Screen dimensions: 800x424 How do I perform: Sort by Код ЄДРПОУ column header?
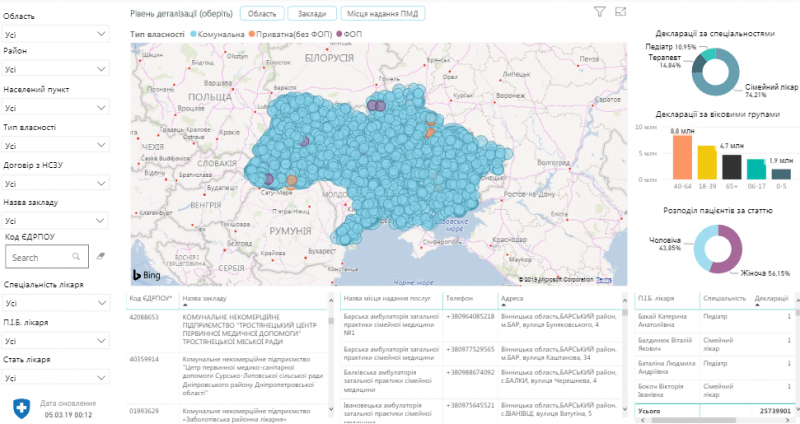tap(151, 298)
